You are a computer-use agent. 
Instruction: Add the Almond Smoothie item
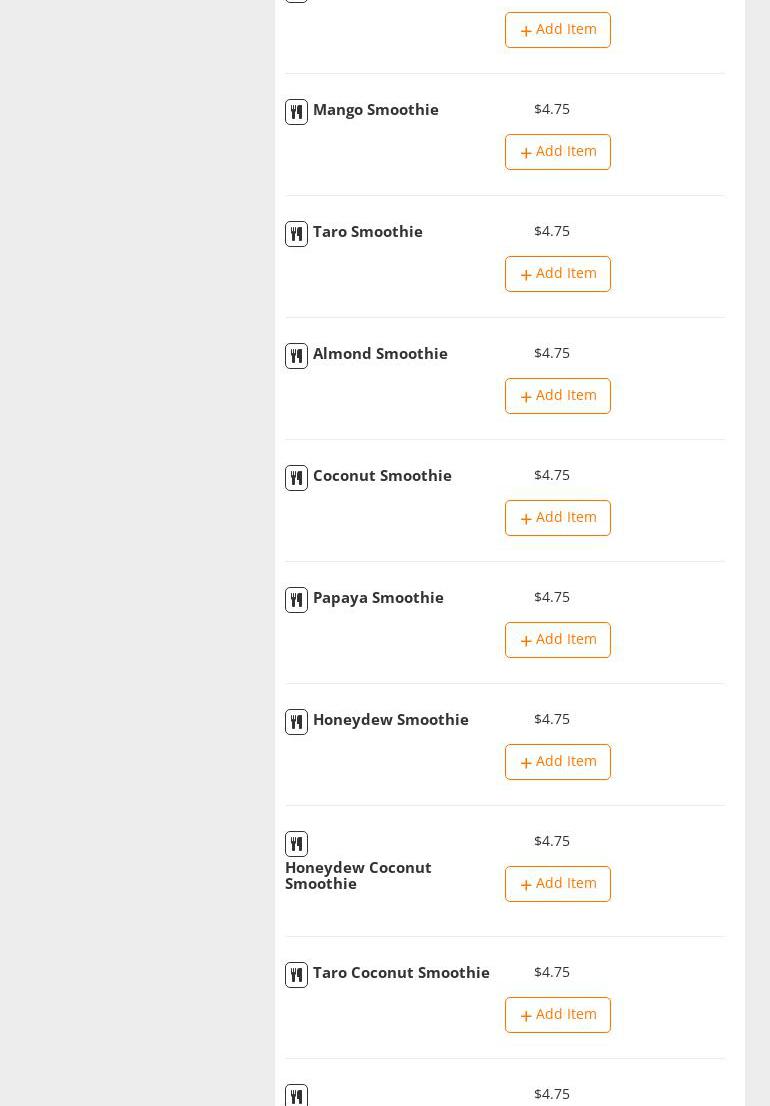[557, 396]
